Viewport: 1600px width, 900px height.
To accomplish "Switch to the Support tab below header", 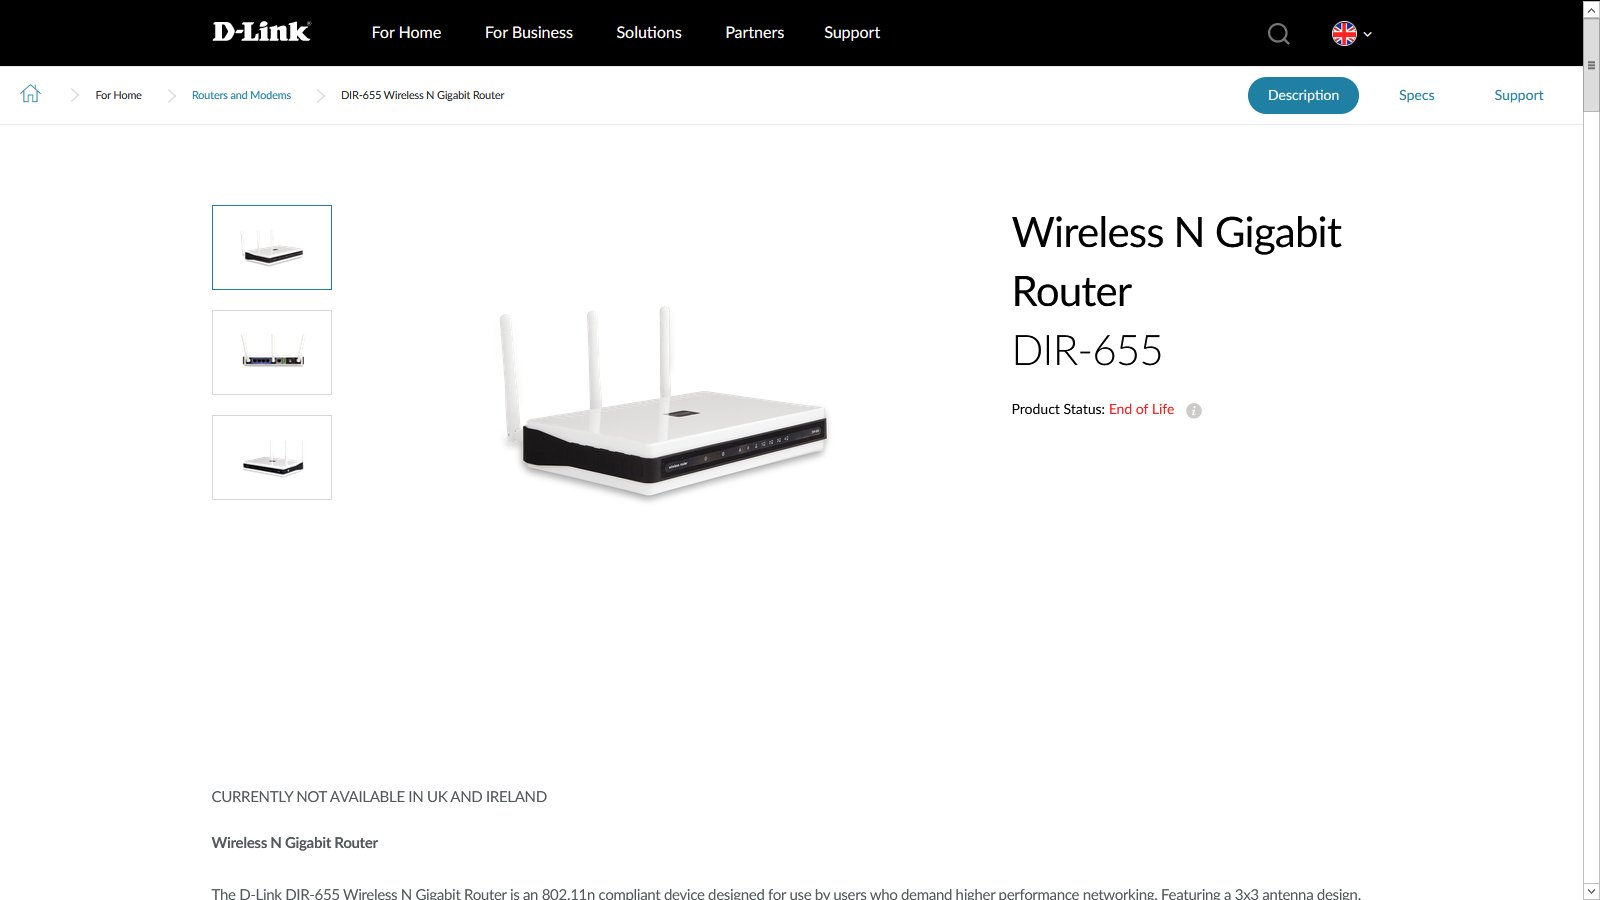I will 1518,95.
